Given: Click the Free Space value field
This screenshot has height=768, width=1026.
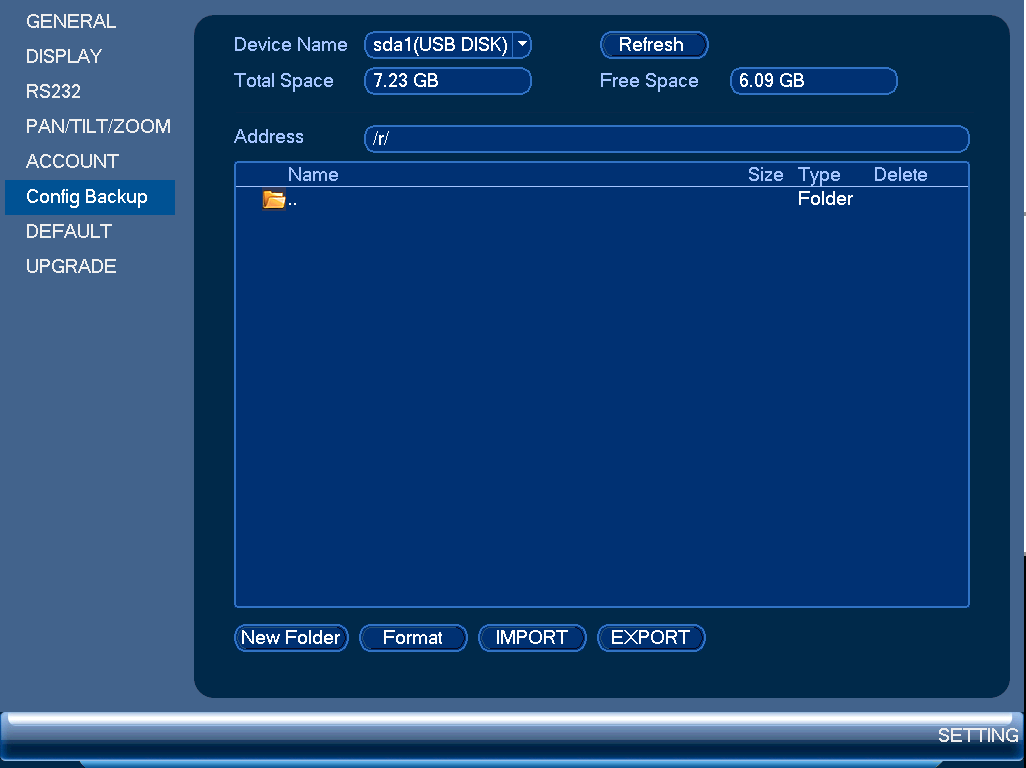Looking at the screenshot, I should [x=813, y=81].
